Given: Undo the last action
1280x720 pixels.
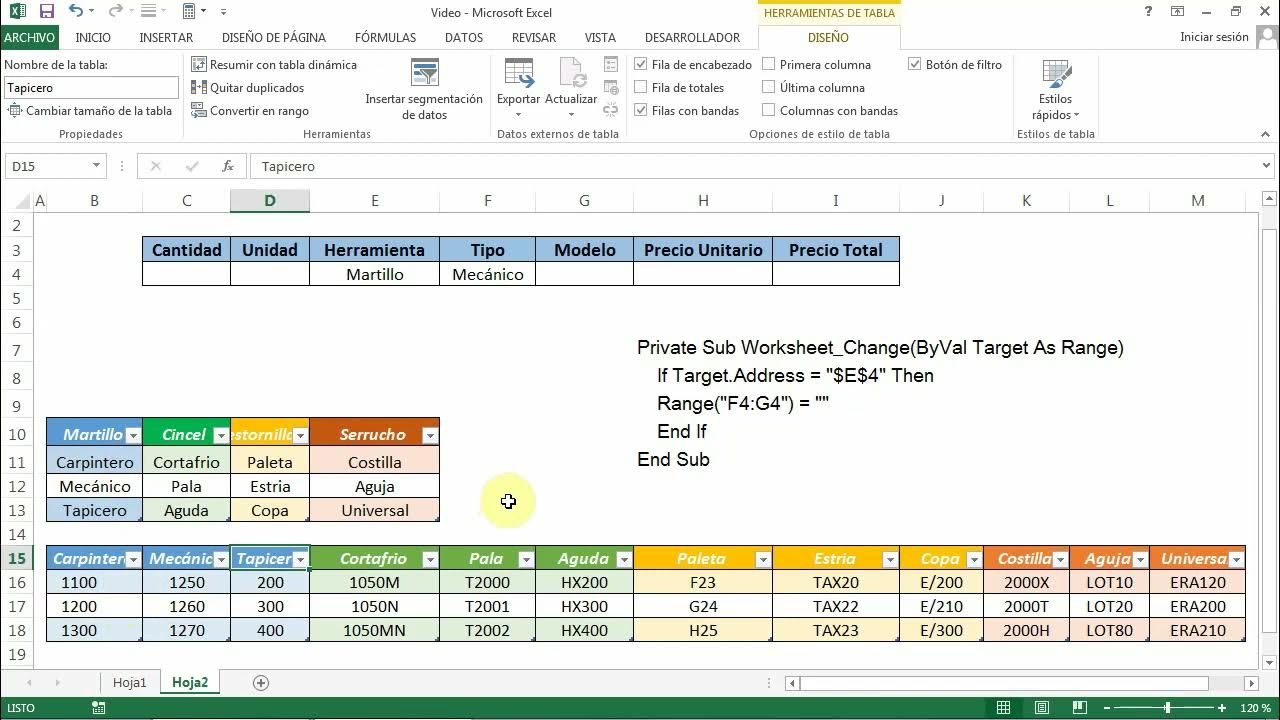Looking at the screenshot, I should pyautogui.click(x=77, y=12).
